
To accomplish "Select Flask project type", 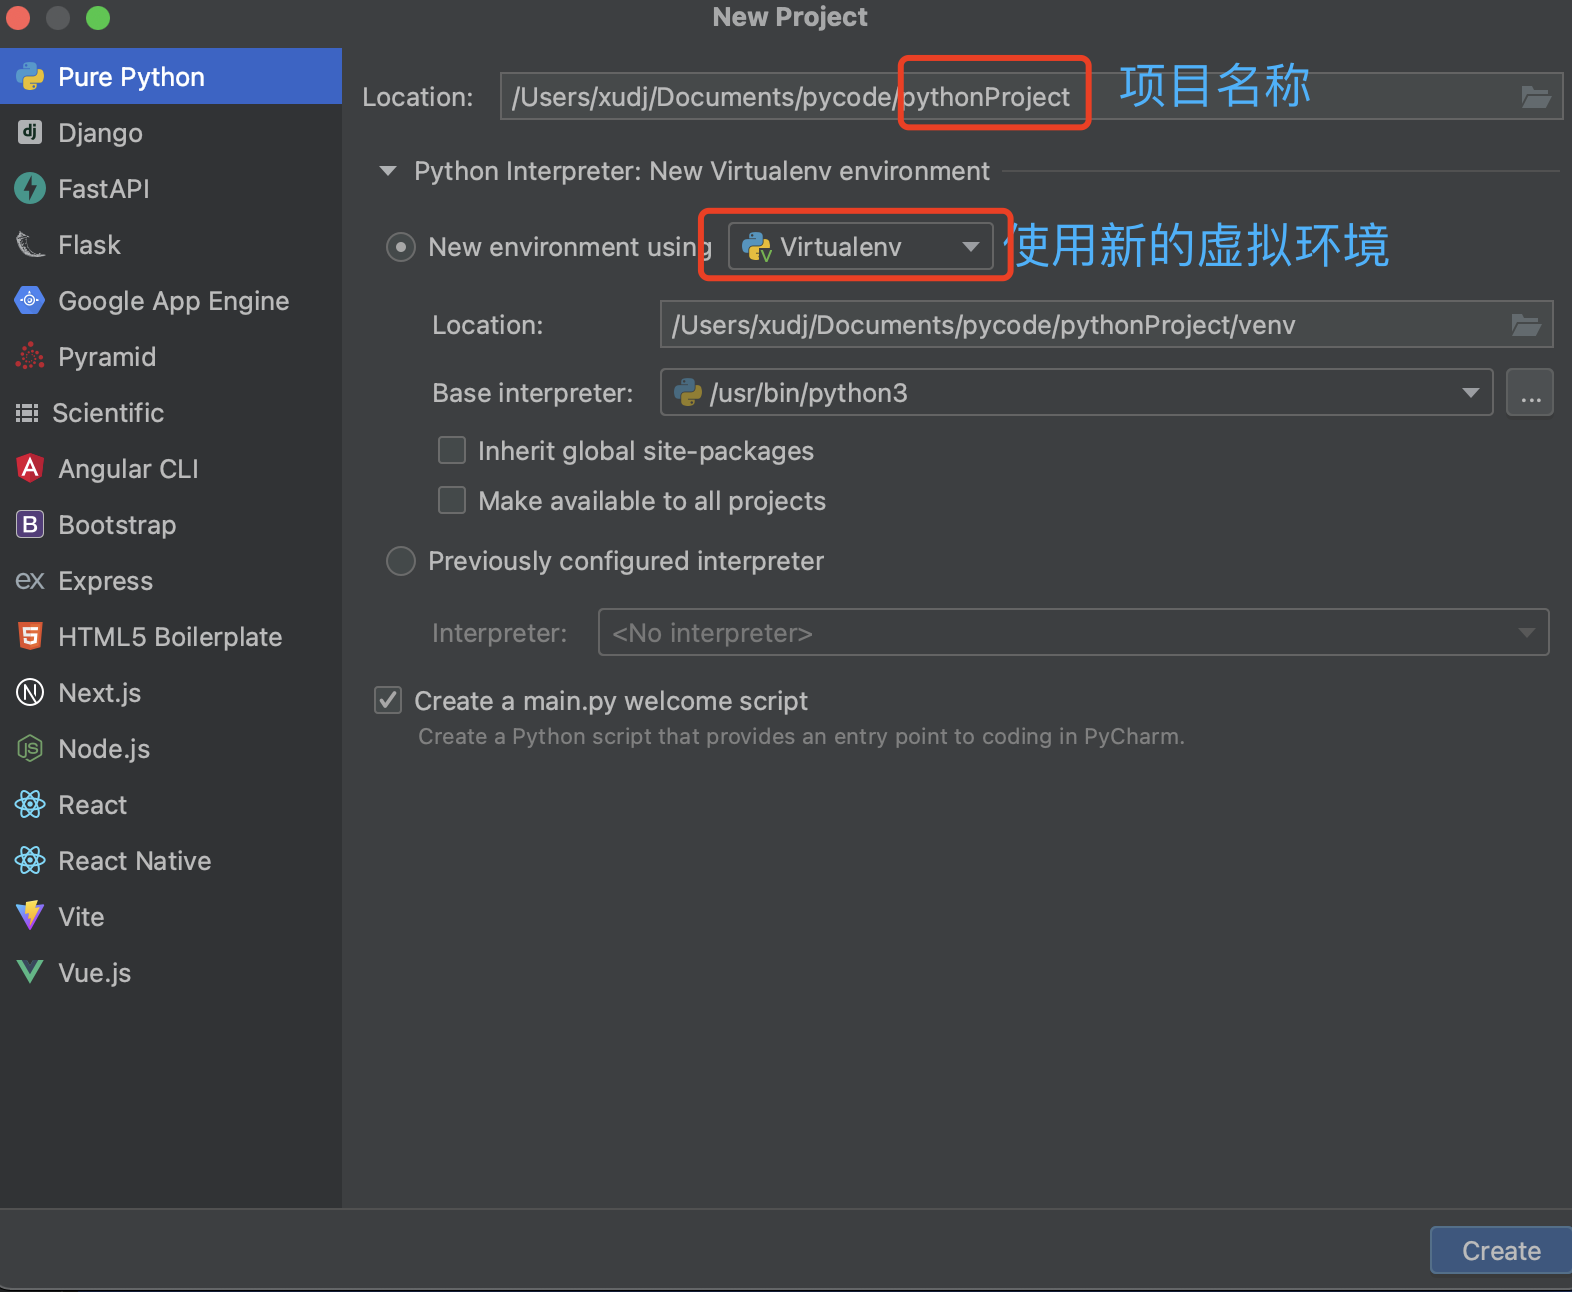I will pos(171,245).
